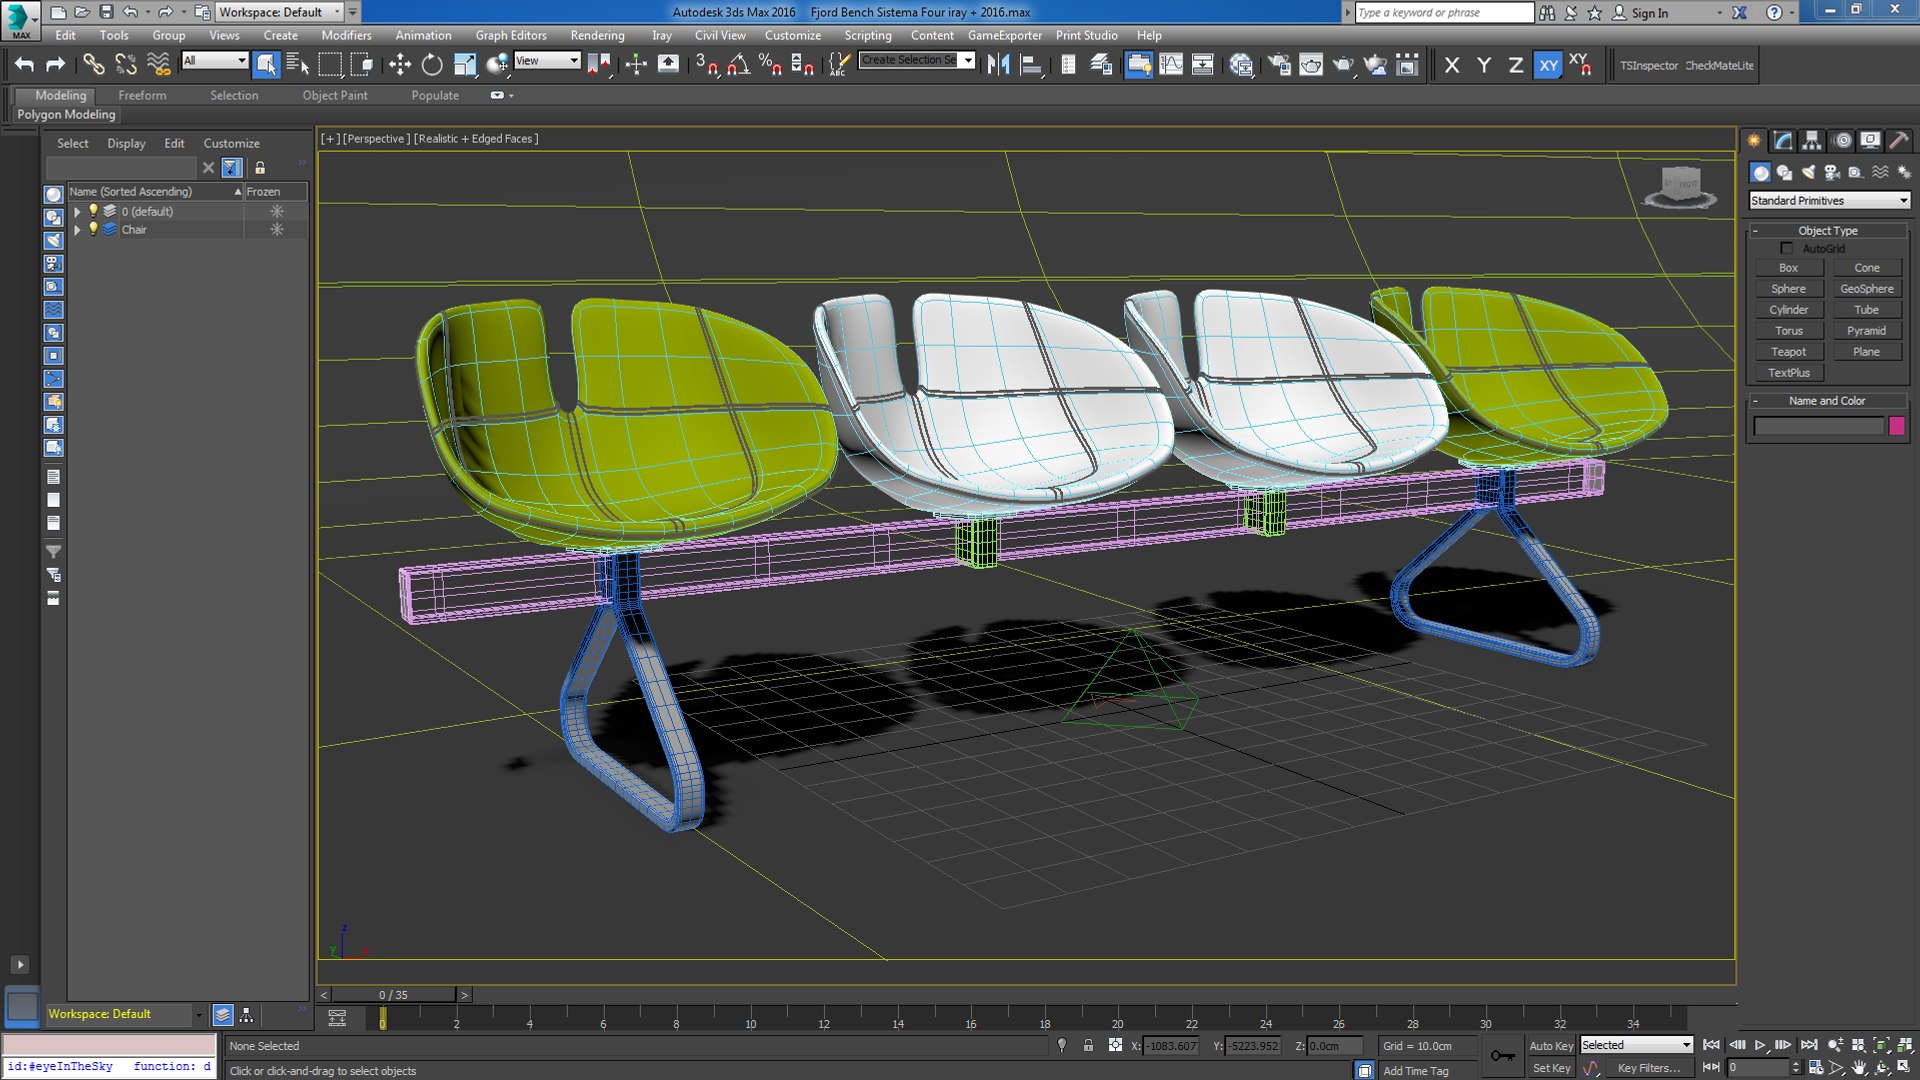Viewport: 1920px width, 1080px height.
Task: Toggle Auto Key animation mode
Action: (1551, 1046)
